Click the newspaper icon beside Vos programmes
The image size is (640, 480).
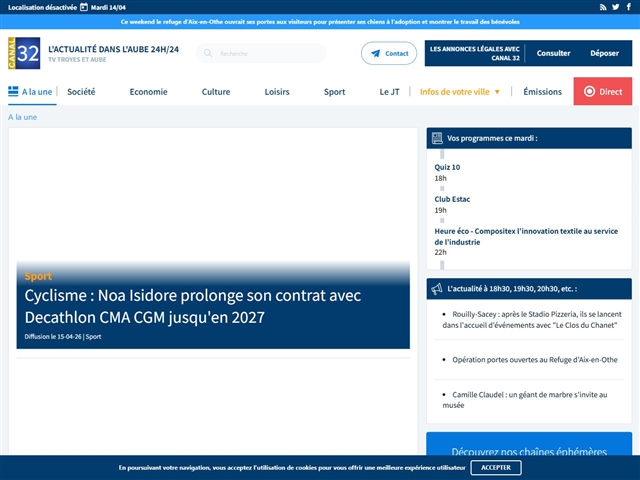437,138
